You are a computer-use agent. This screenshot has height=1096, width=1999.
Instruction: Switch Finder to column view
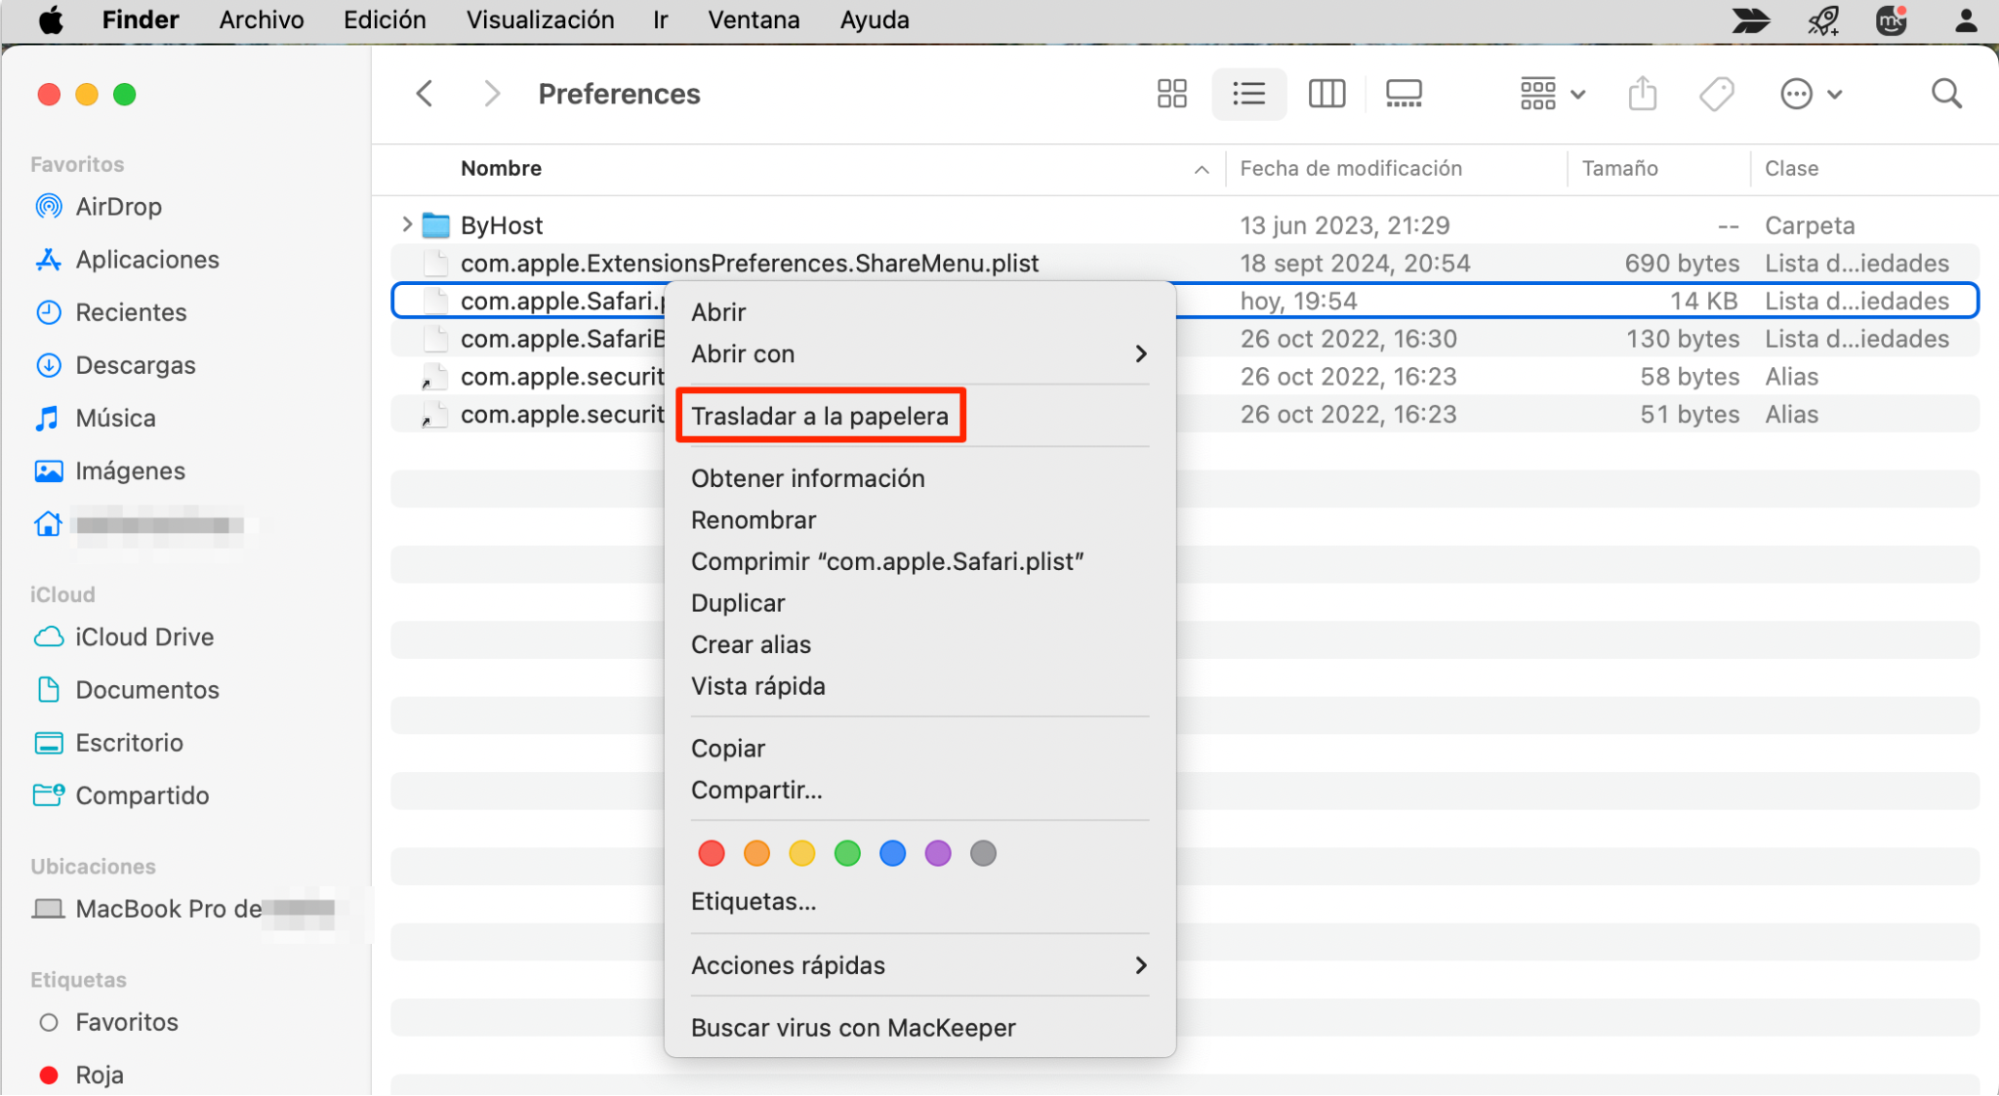(x=1327, y=94)
